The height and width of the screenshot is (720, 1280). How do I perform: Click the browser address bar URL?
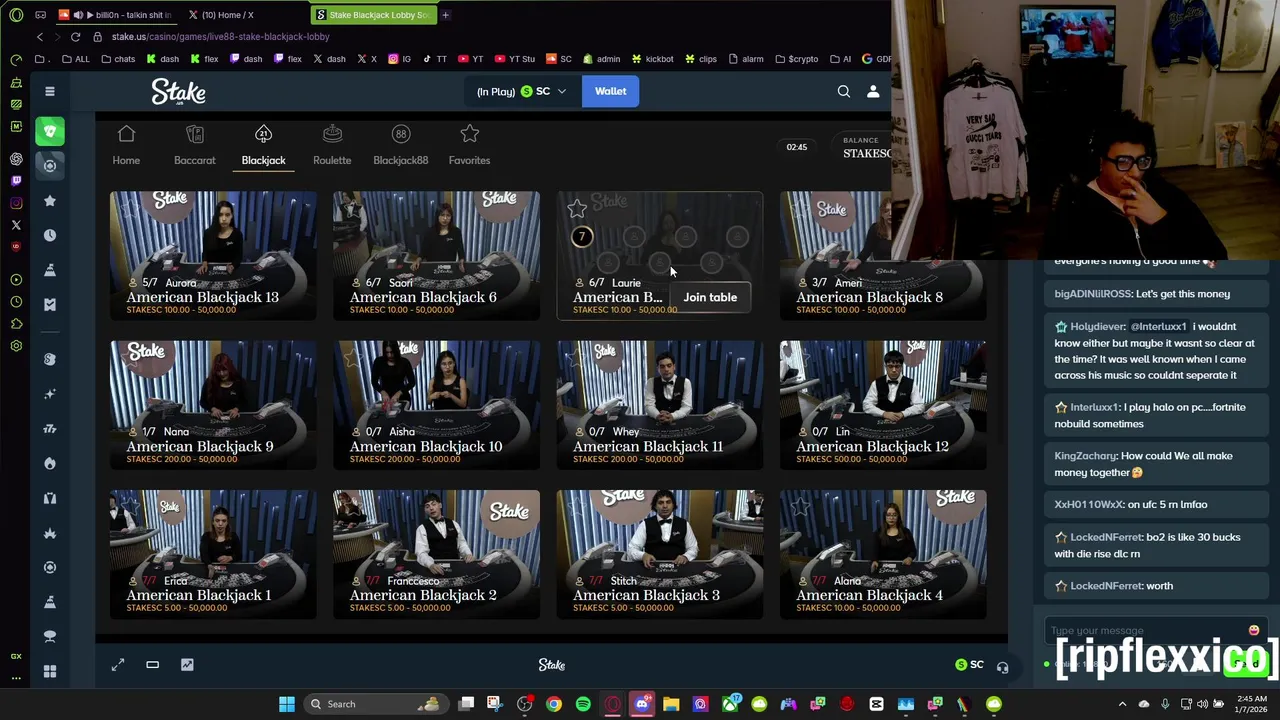click(x=220, y=37)
